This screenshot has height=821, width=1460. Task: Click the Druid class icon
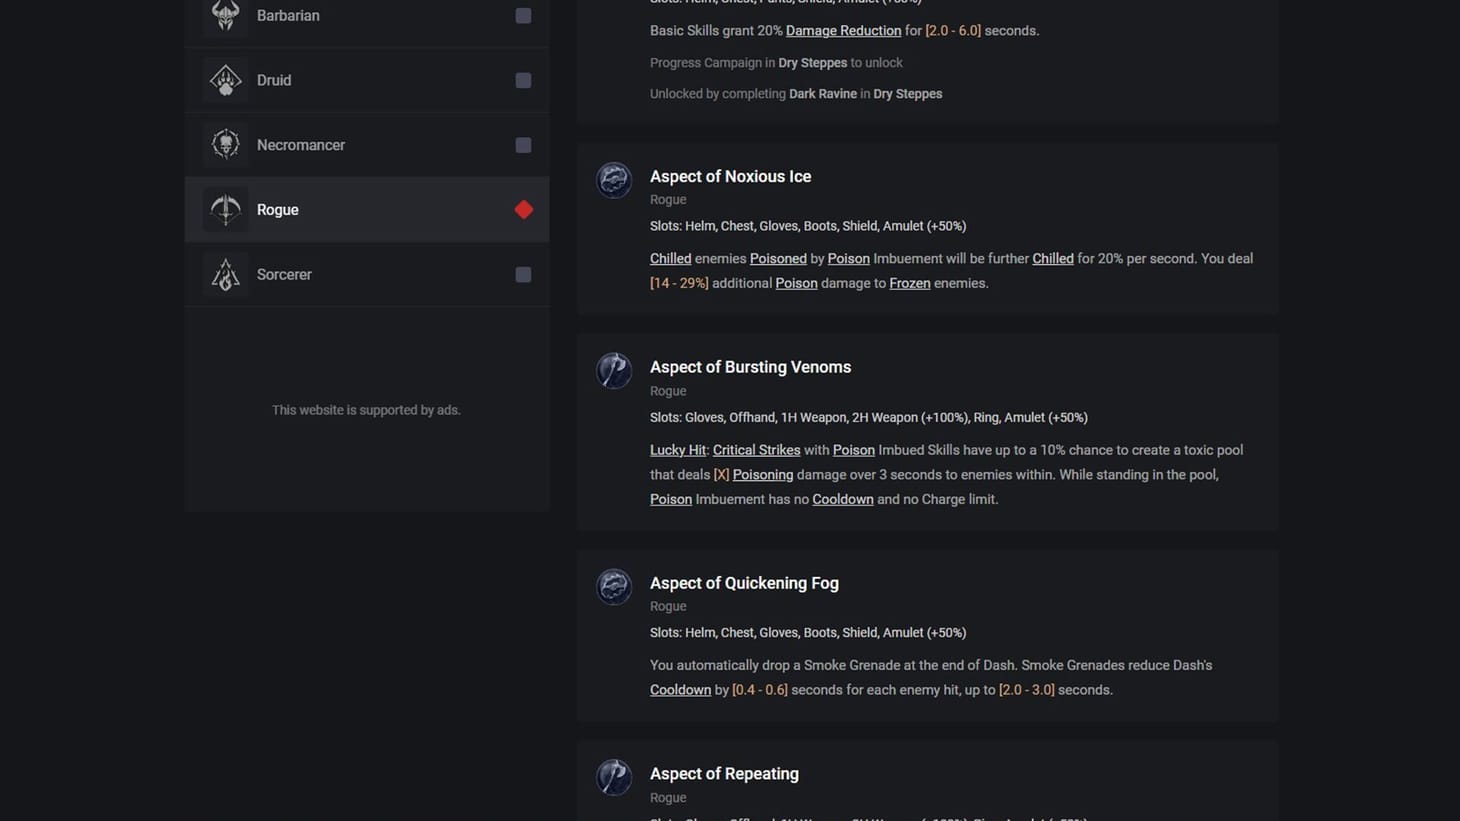tap(225, 80)
